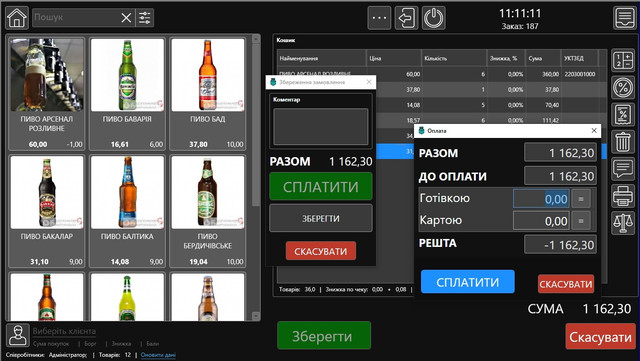Add a comment with speech bubble icon
This screenshot has height=361, width=640.
coord(623,169)
